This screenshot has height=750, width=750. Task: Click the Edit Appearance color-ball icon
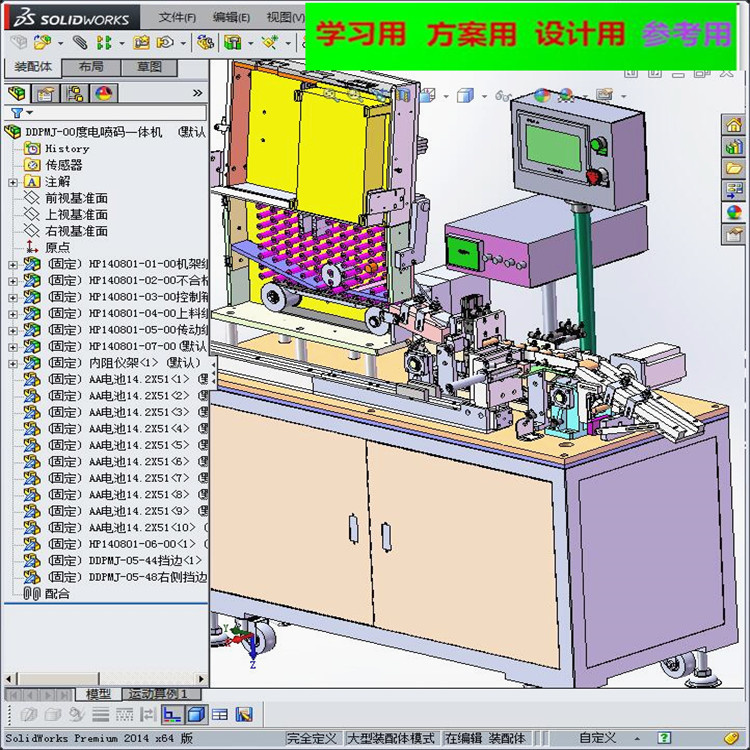pos(542,96)
